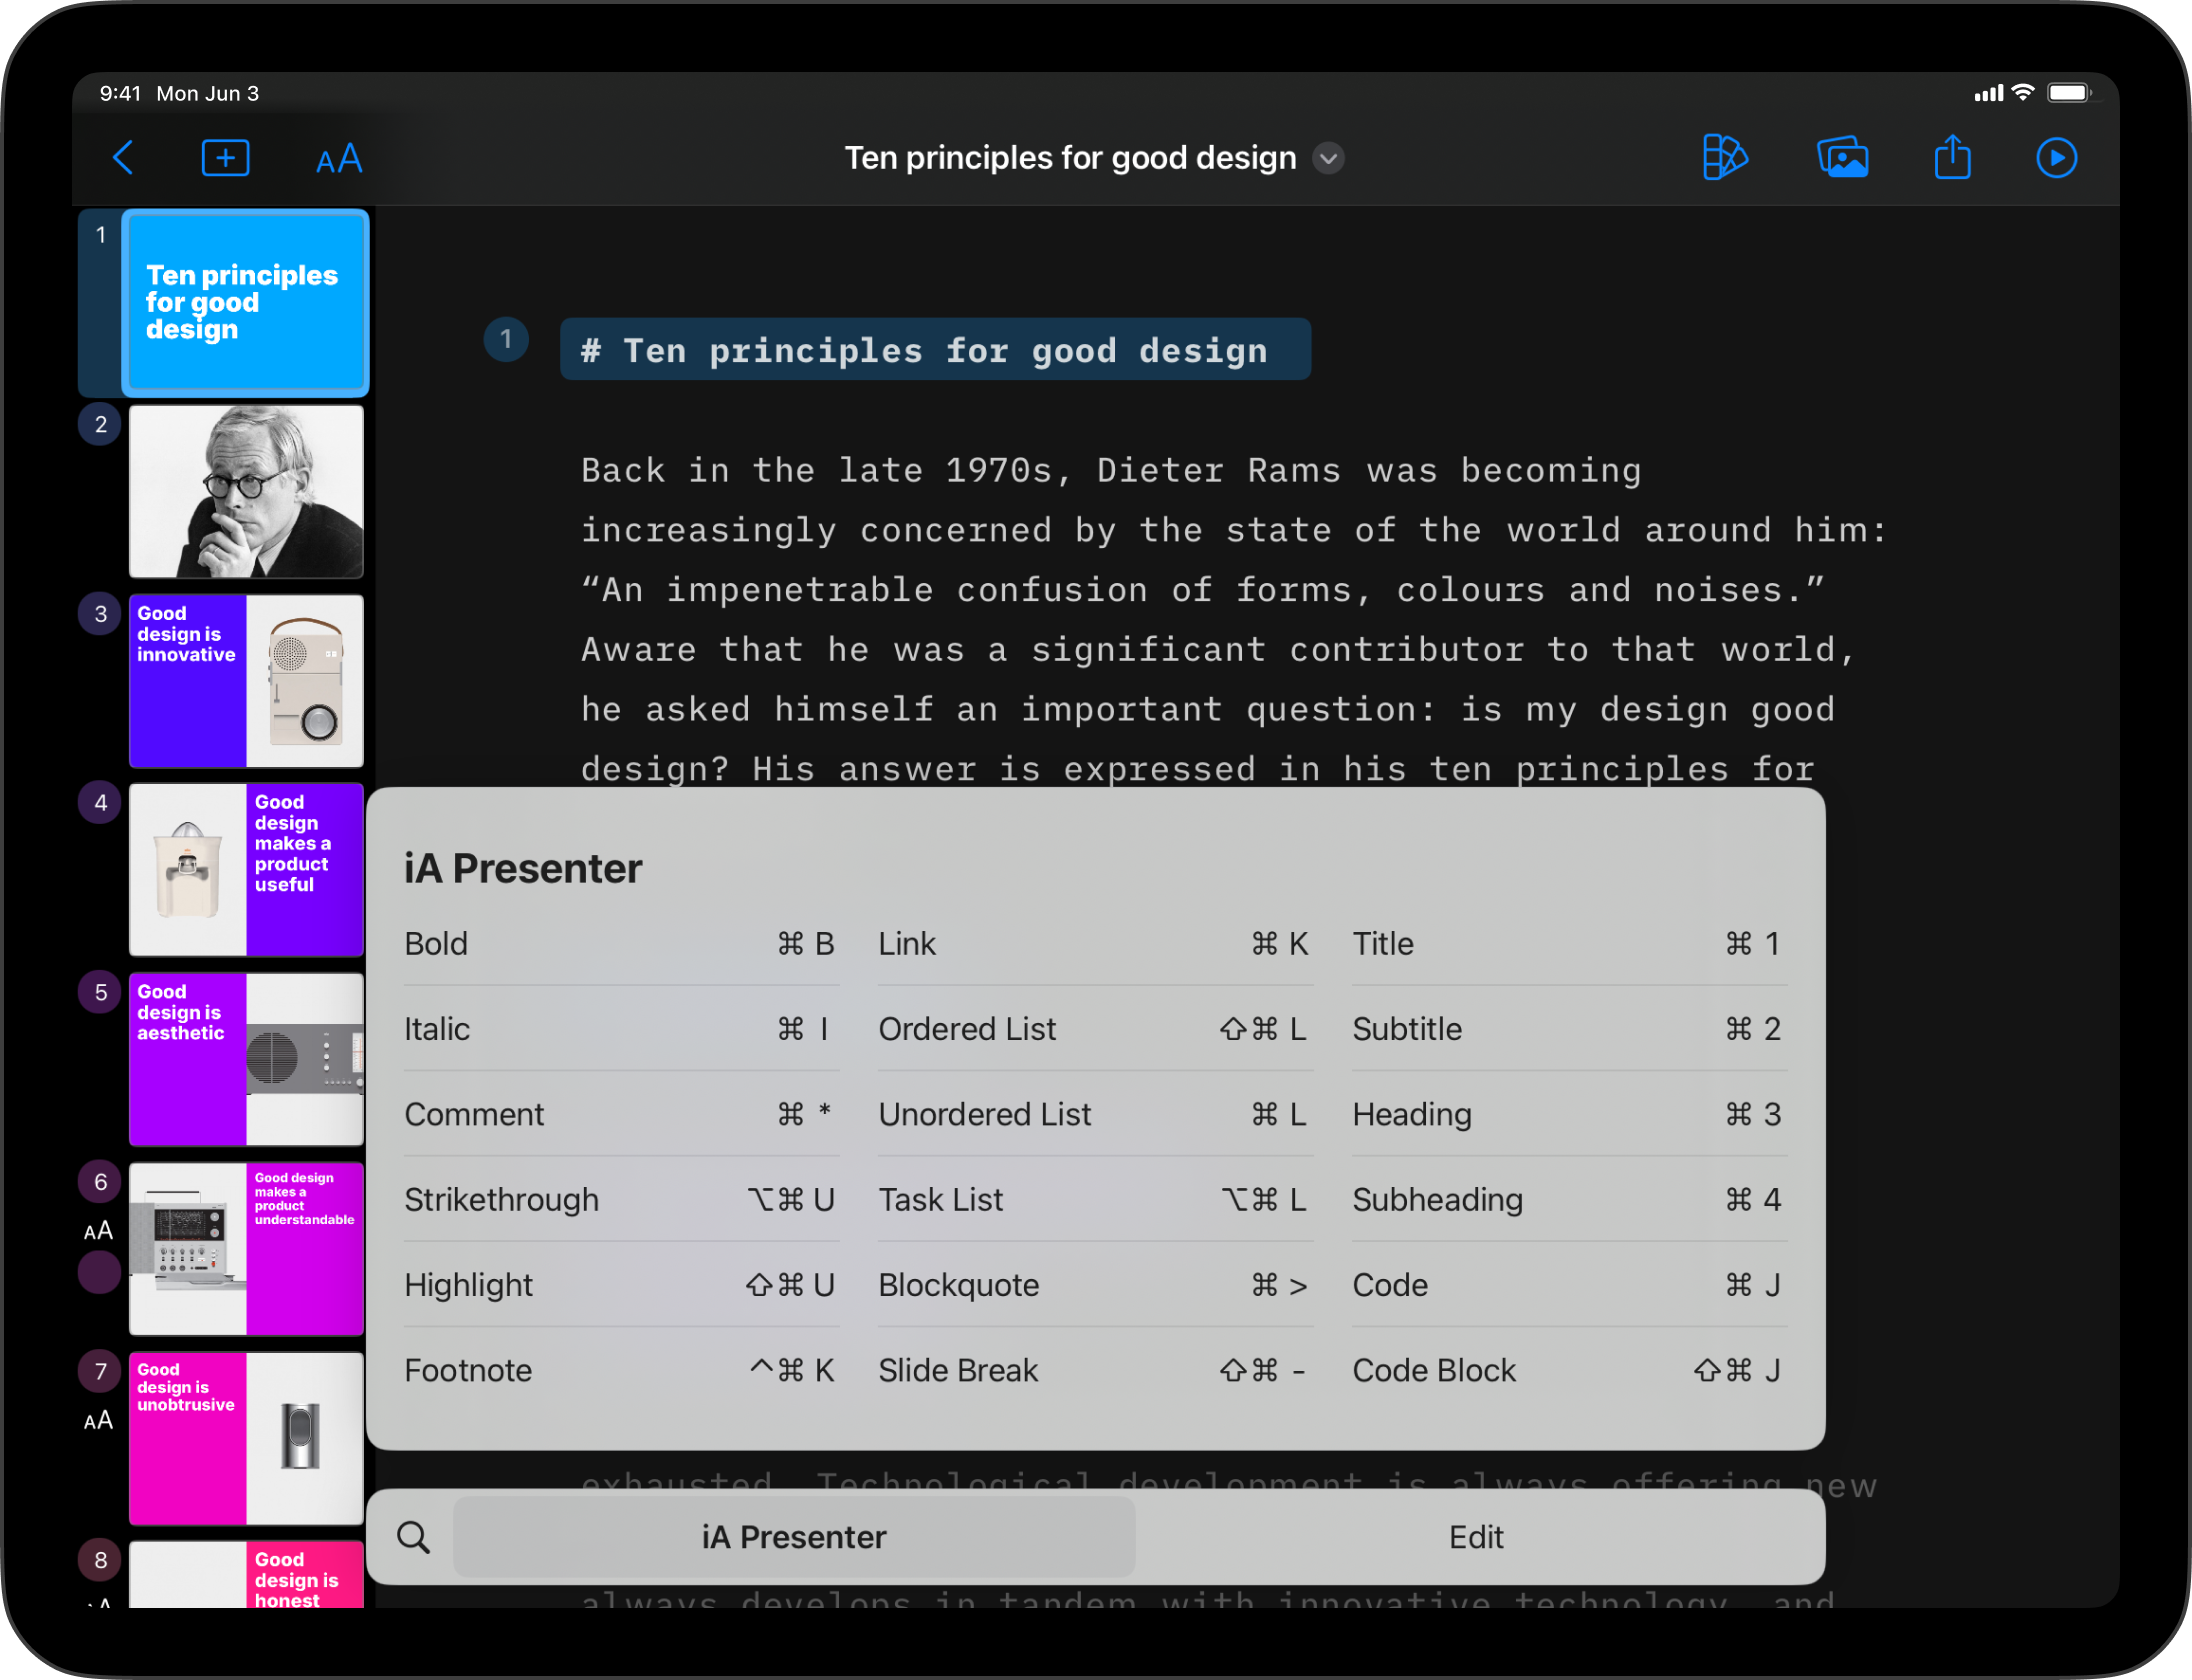Expand the presentation title dropdown

[1331, 159]
